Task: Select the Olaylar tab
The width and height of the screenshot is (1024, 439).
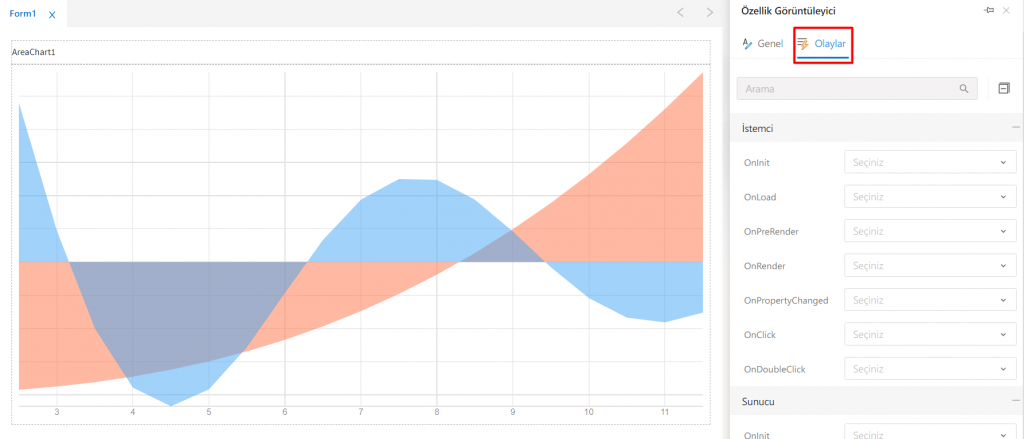Action: 823,44
